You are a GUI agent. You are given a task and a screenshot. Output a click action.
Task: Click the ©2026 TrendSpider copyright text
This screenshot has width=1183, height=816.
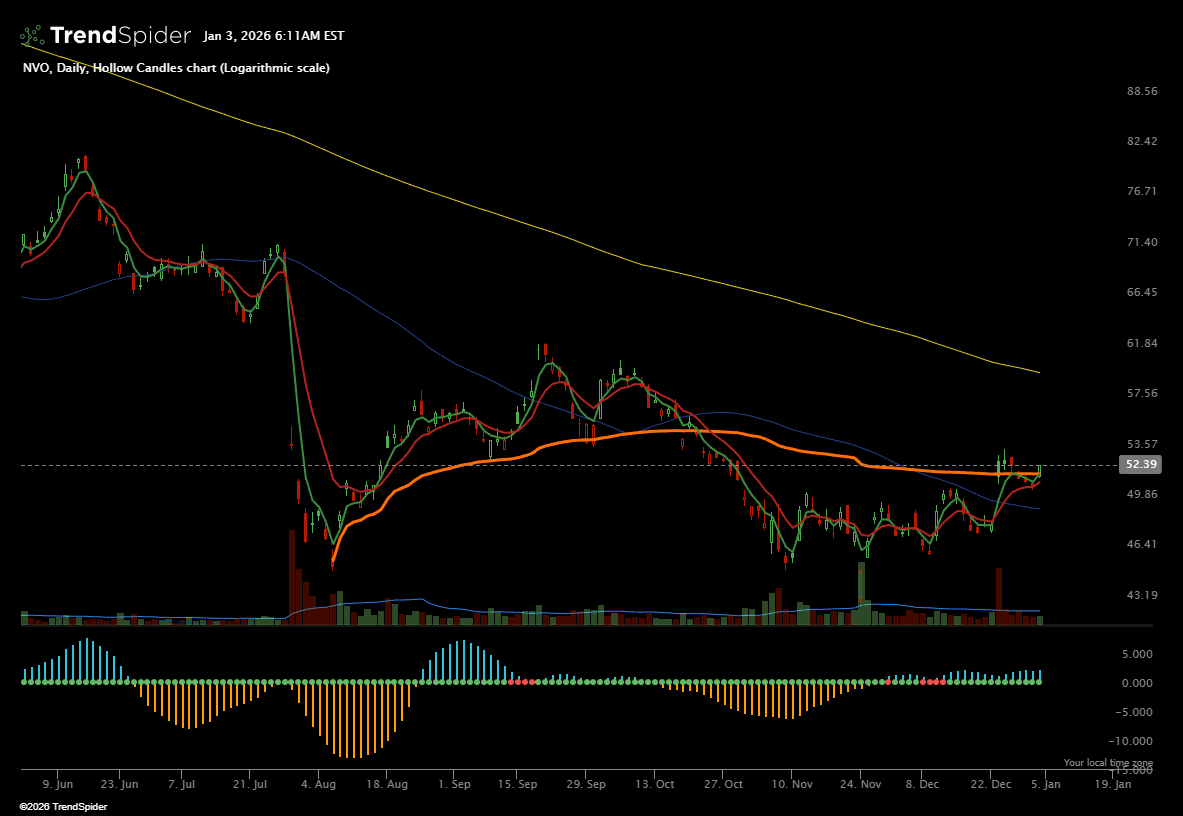click(63, 806)
